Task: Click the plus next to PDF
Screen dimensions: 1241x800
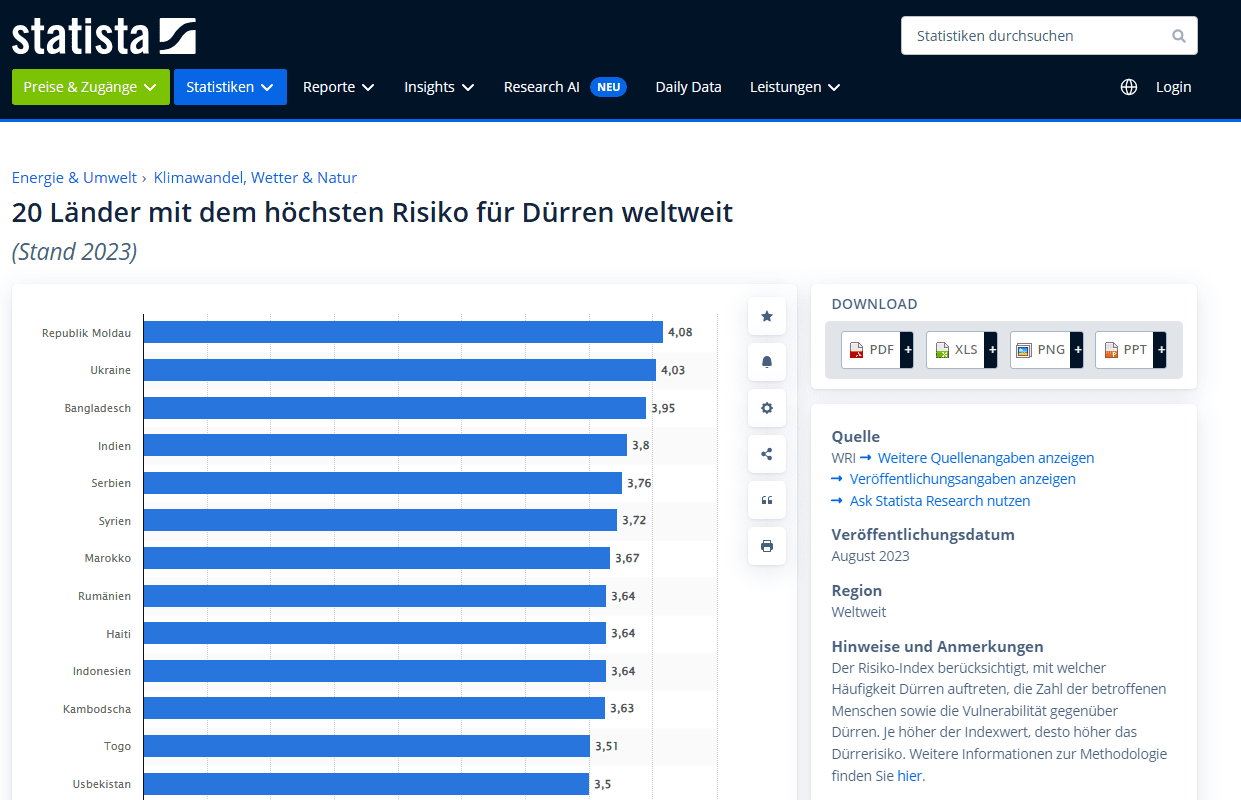Action: coord(907,350)
